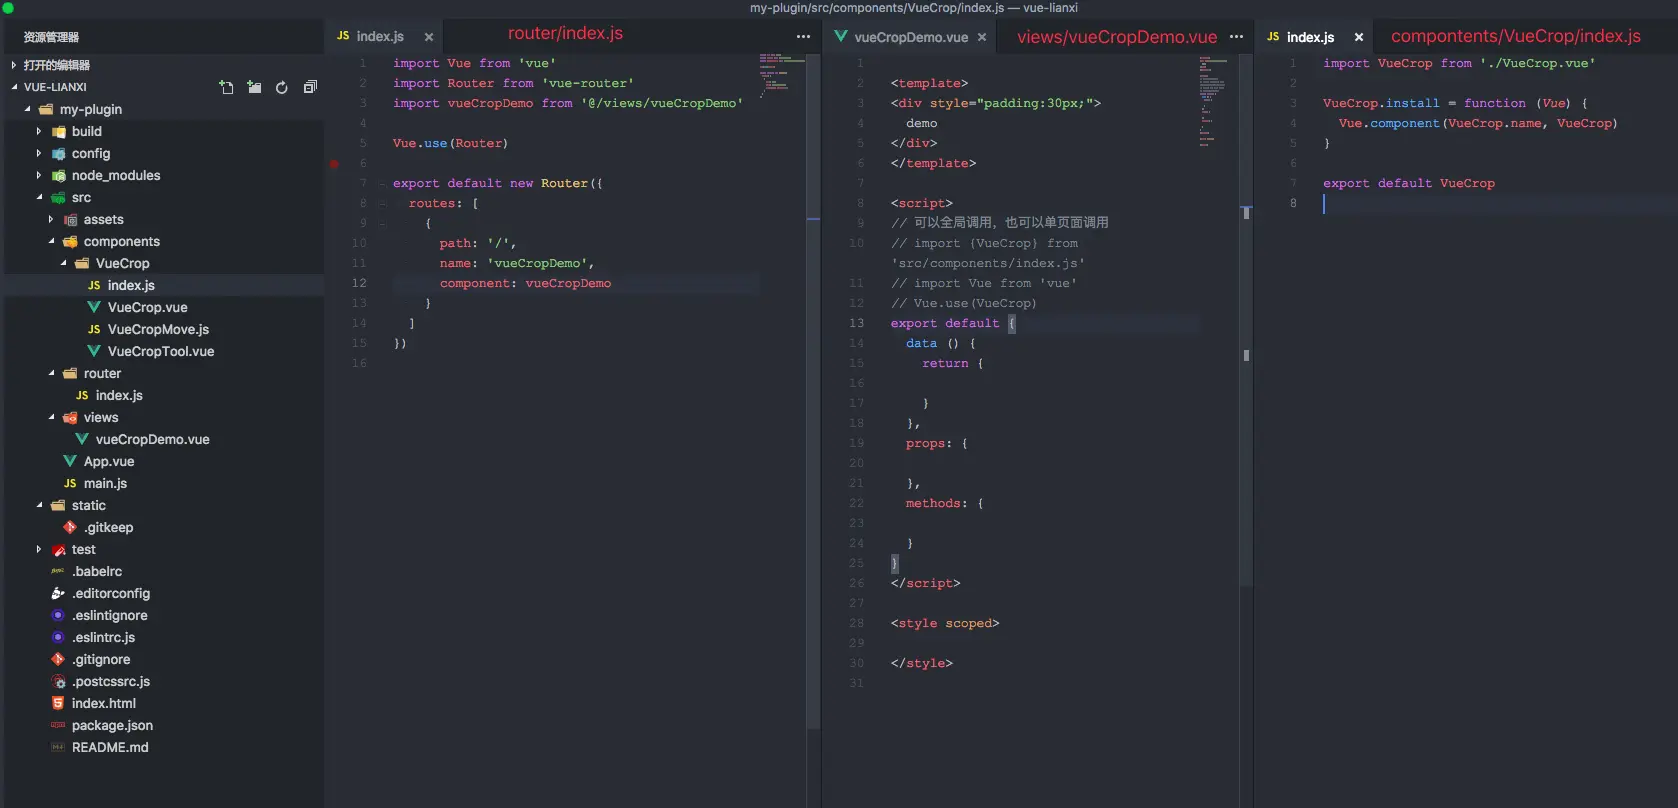Click the 'export default VueCrop' line
Image resolution: width=1678 pixels, height=808 pixels.
point(1409,183)
